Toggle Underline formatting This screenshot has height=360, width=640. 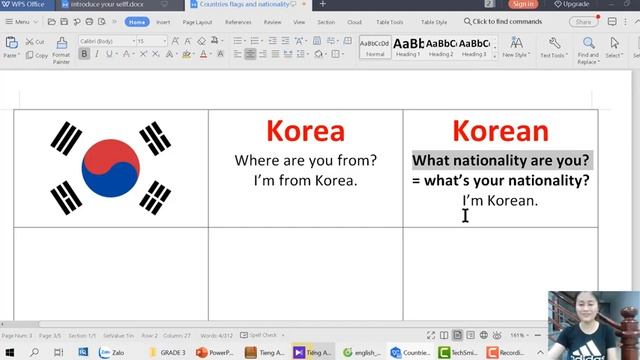pyautogui.click(x=109, y=54)
